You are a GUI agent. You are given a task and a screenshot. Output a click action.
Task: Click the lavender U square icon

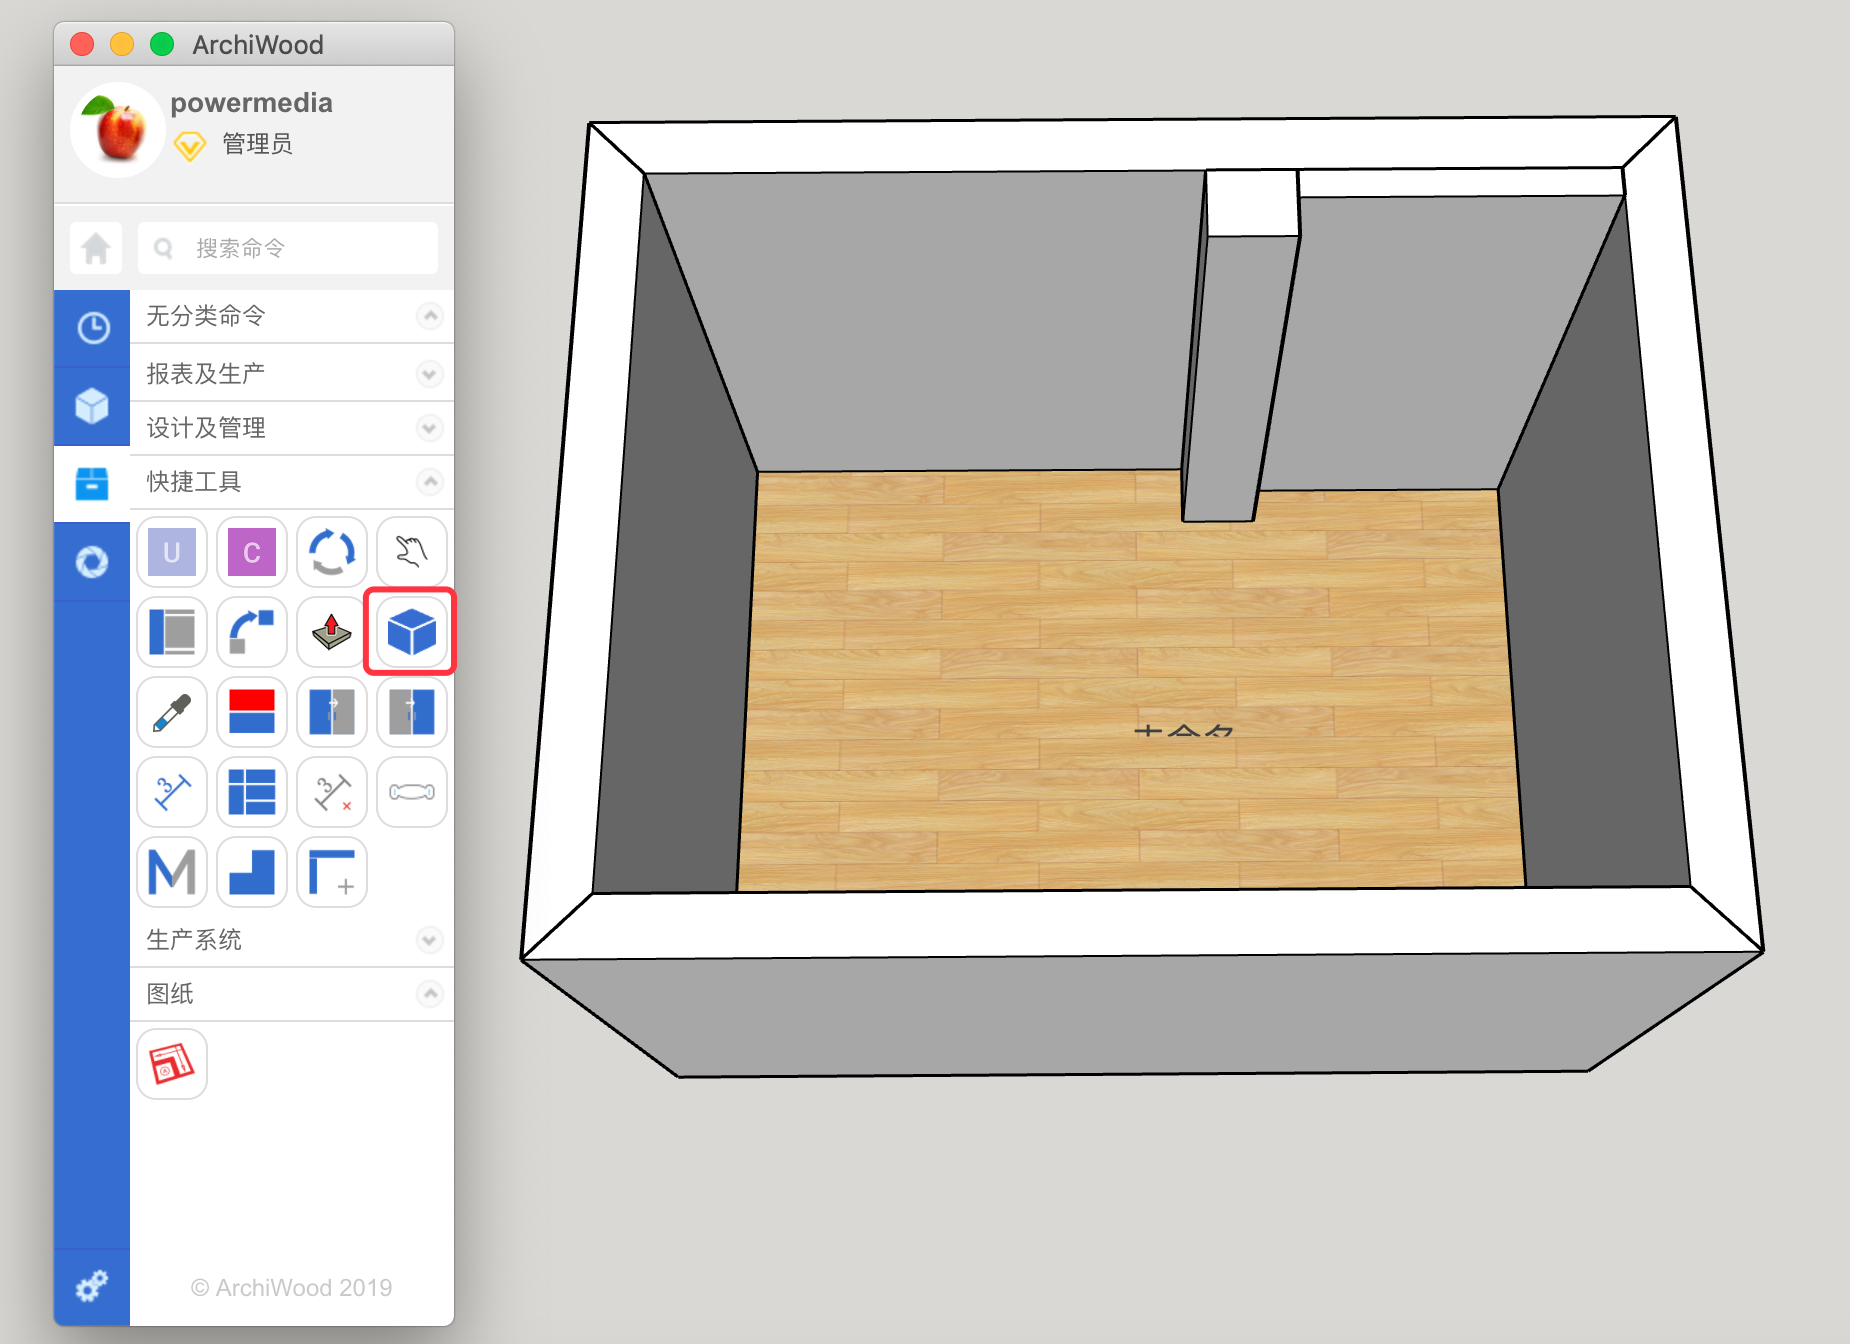click(x=172, y=552)
